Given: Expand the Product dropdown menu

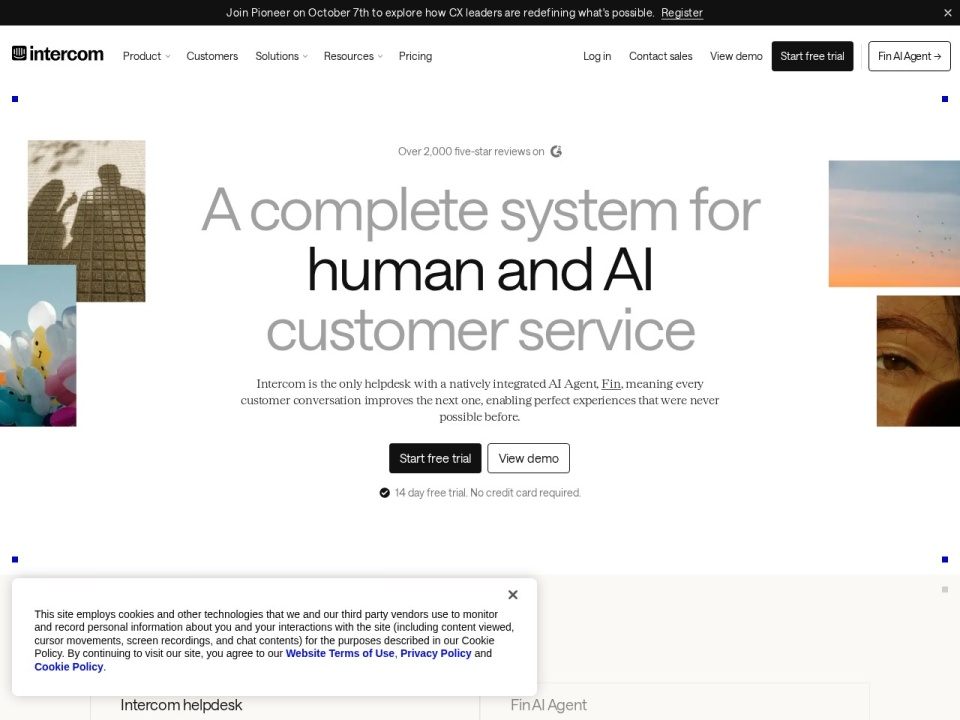Looking at the screenshot, I should coord(146,56).
